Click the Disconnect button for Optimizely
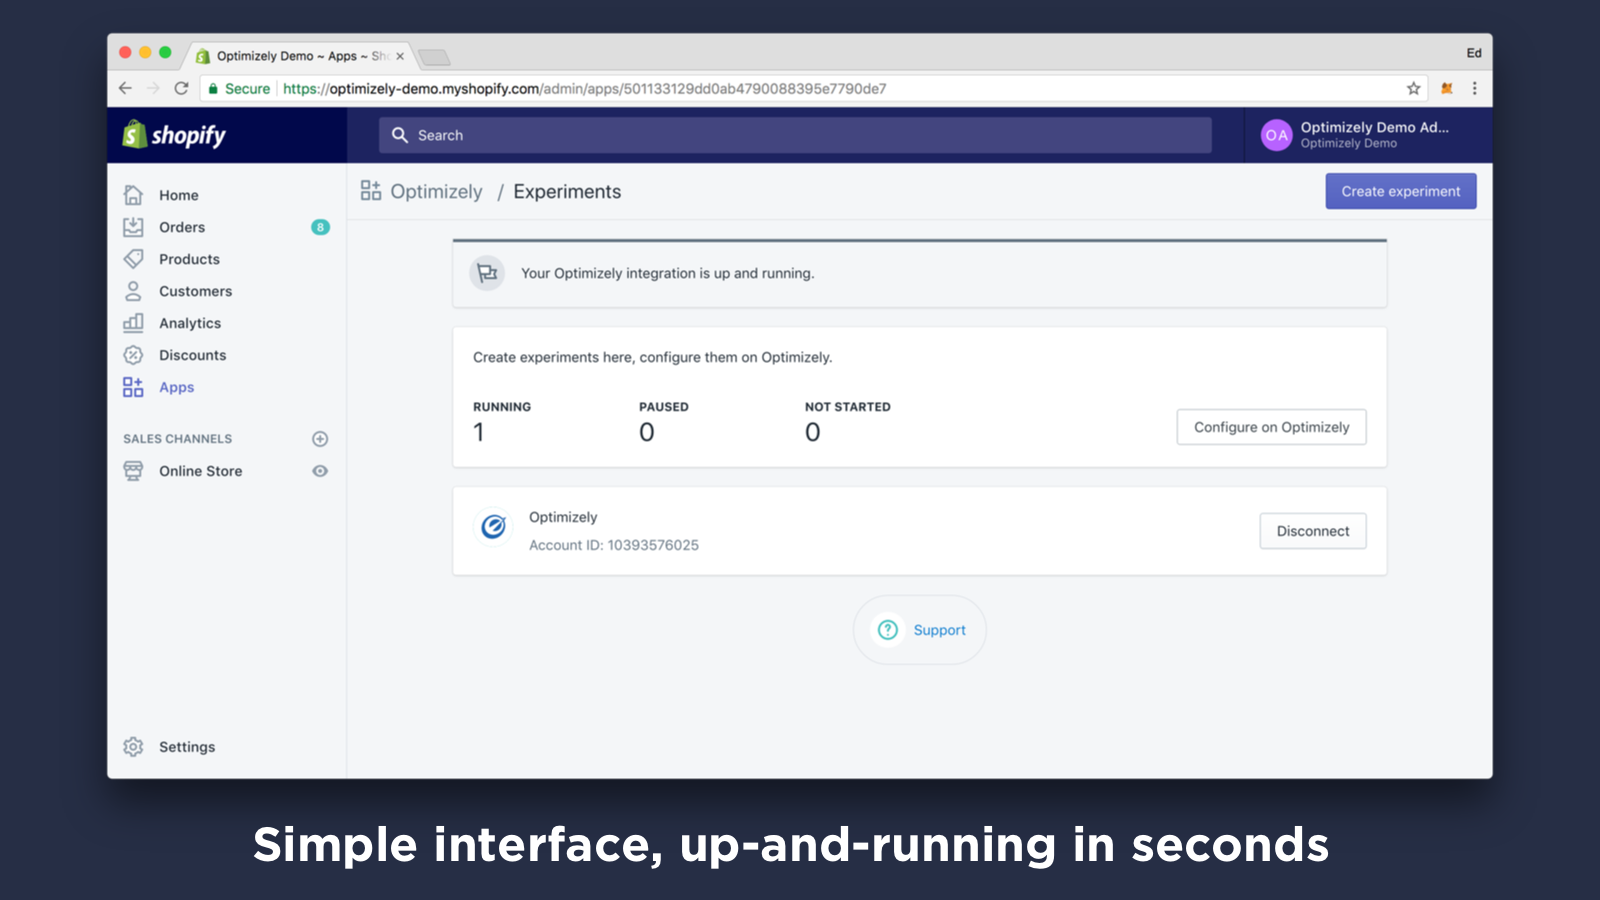The image size is (1600, 900). click(x=1312, y=530)
